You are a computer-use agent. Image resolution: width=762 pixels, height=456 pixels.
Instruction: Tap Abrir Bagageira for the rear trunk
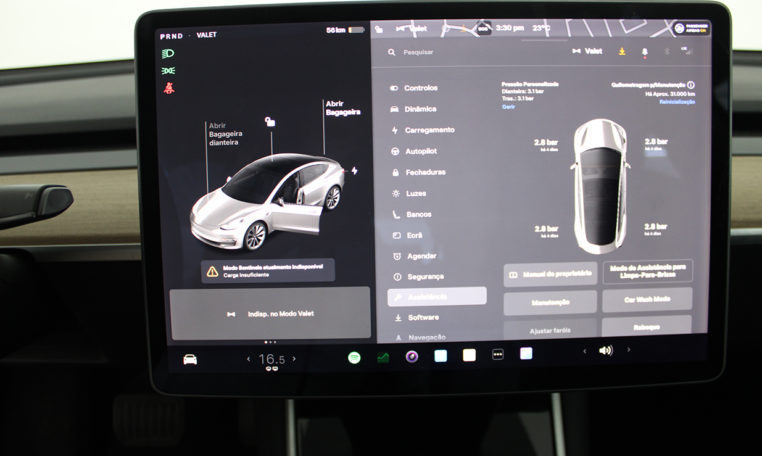point(343,108)
